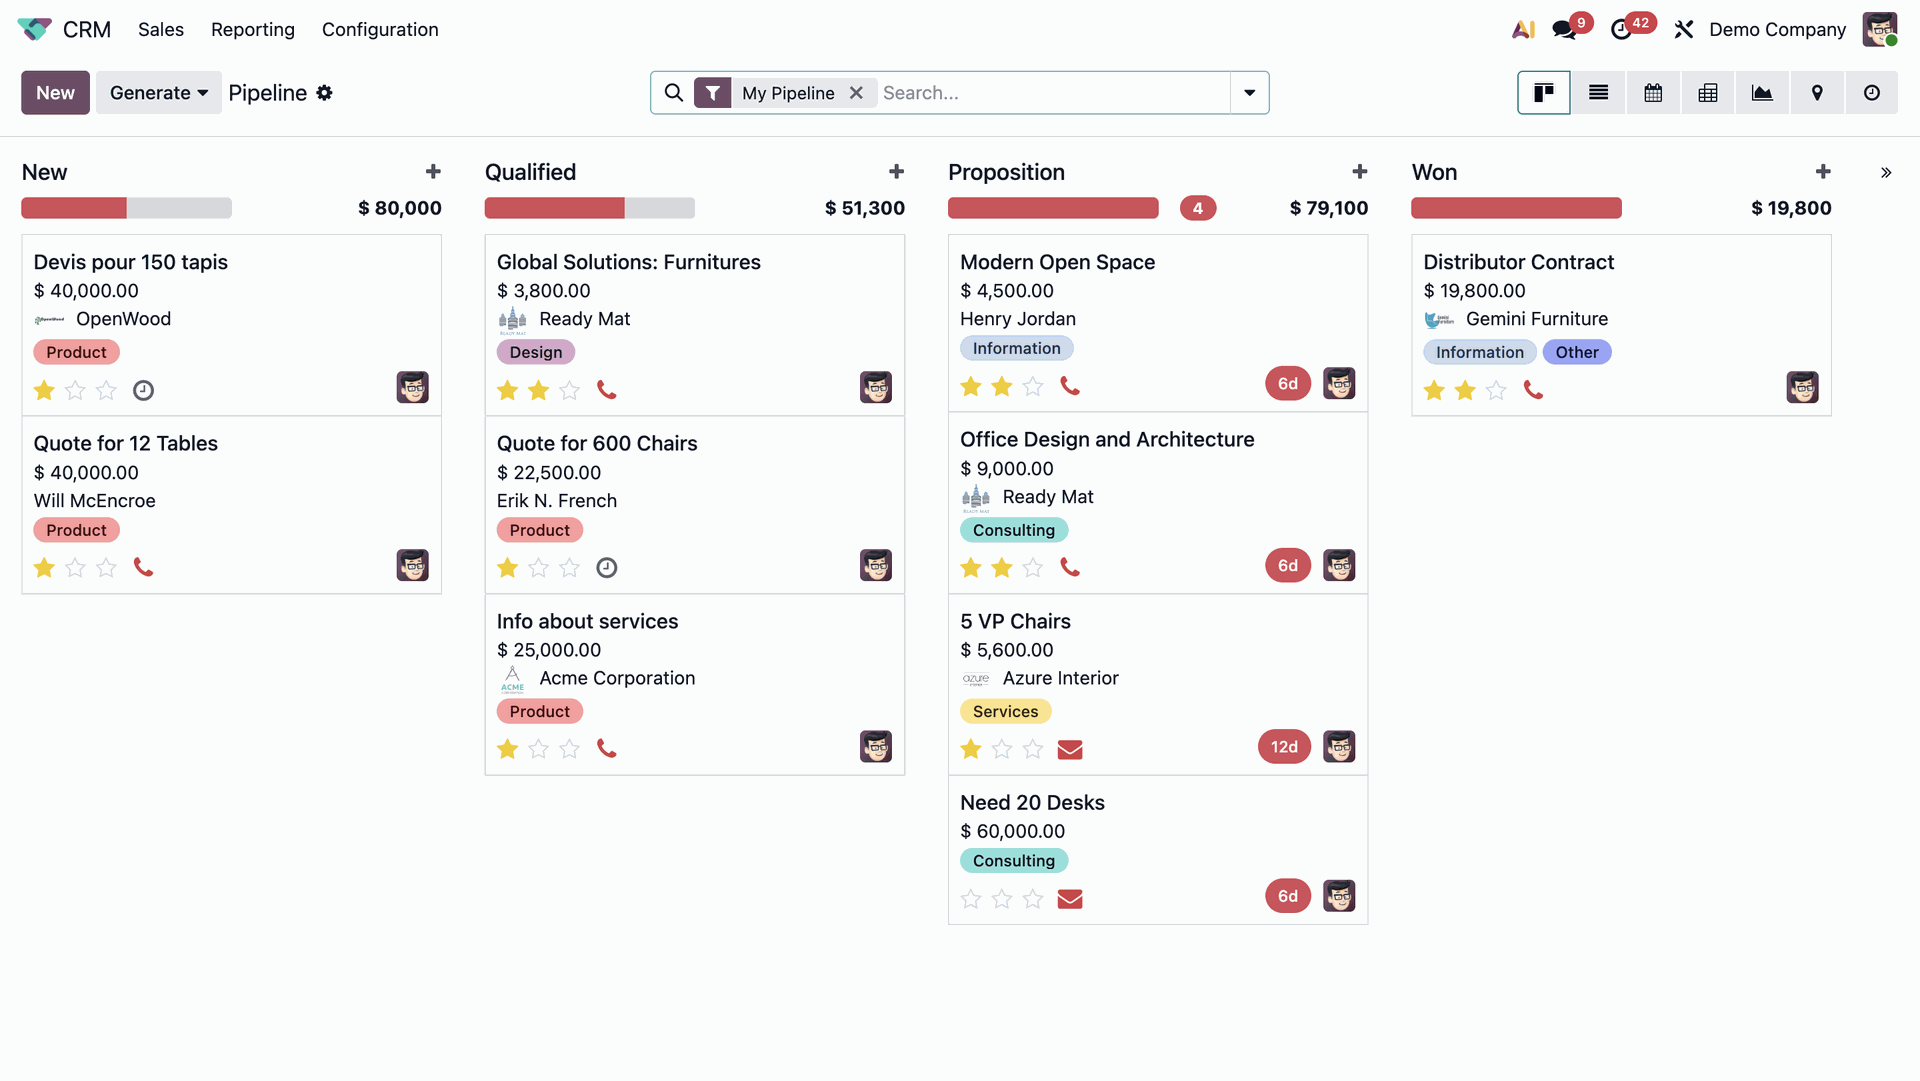The height and width of the screenshot is (1081, 1920).
Task: Click the CRM app title
Action: (x=87, y=30)
